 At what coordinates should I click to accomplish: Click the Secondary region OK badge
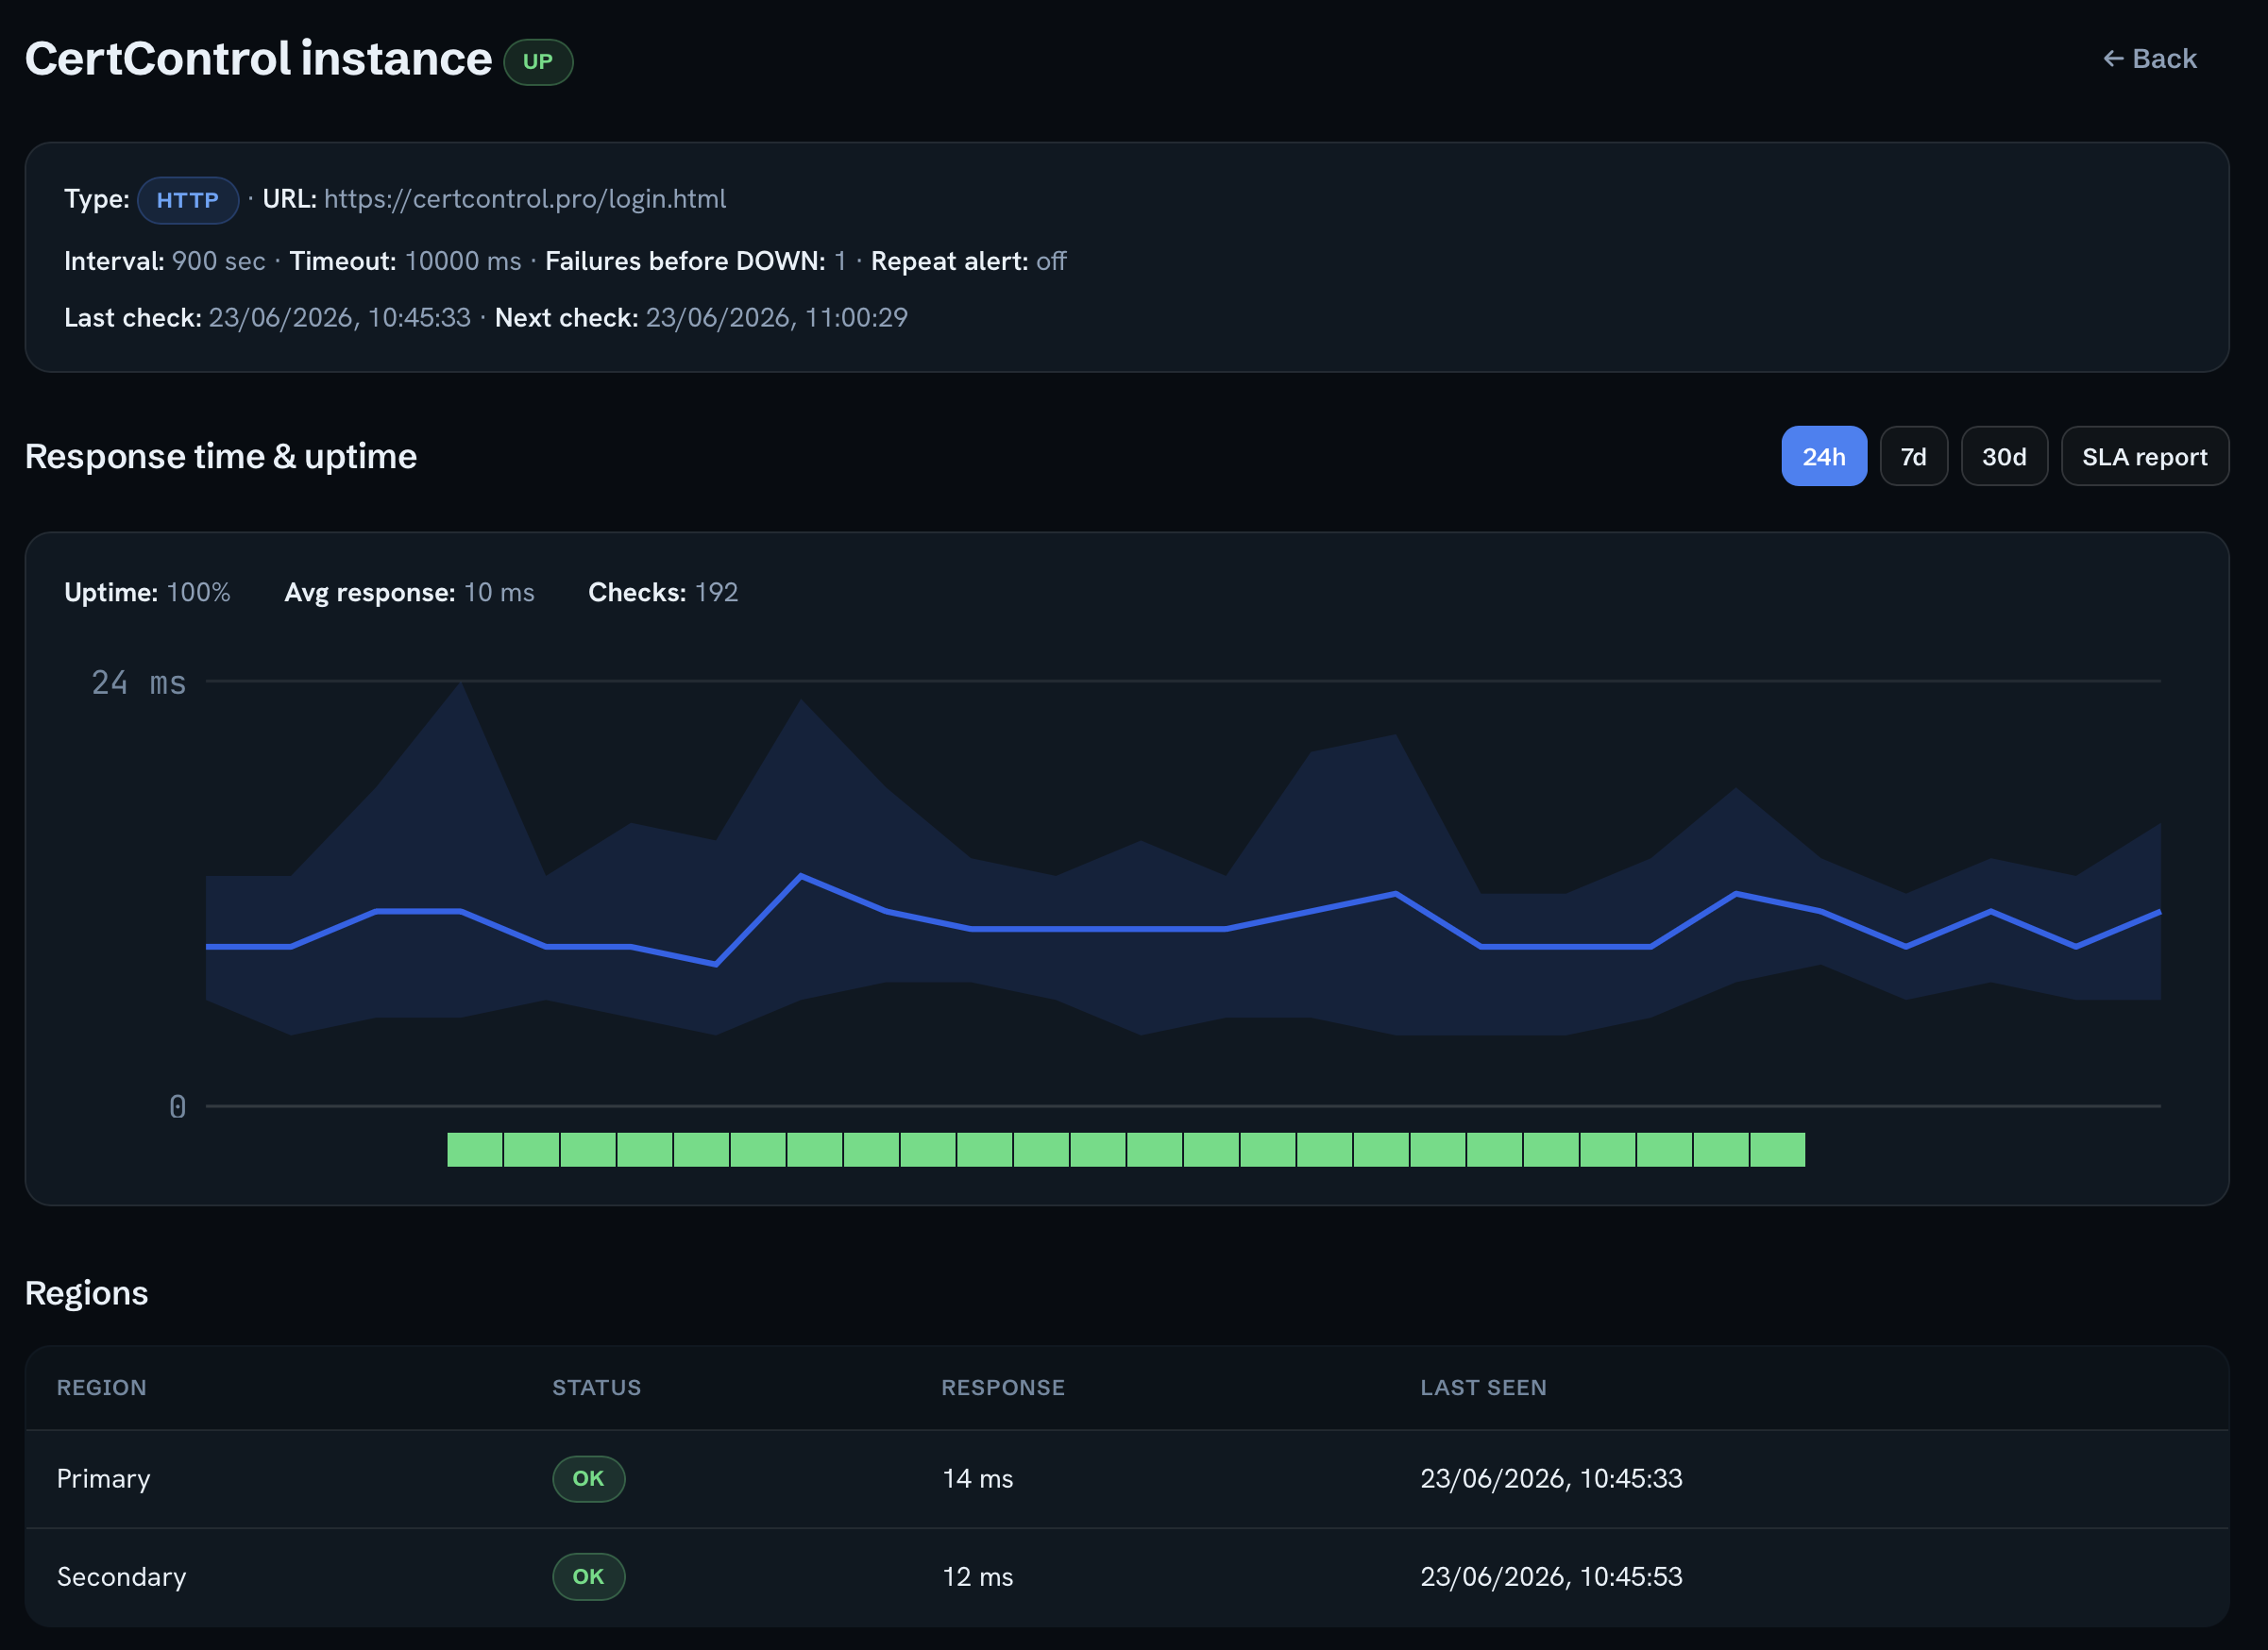pyautogui.click(x=588, y=1576)
